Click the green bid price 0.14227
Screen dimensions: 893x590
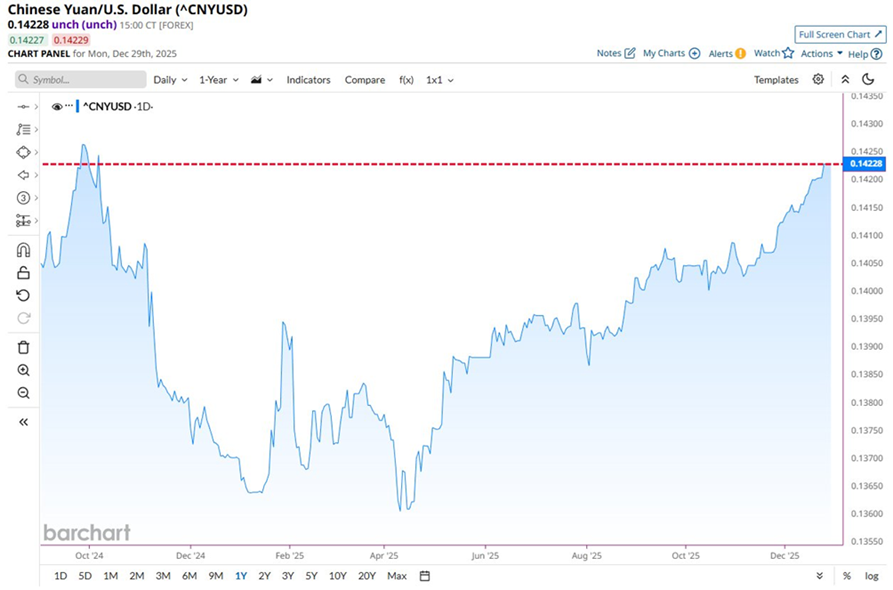coord(27,40)
